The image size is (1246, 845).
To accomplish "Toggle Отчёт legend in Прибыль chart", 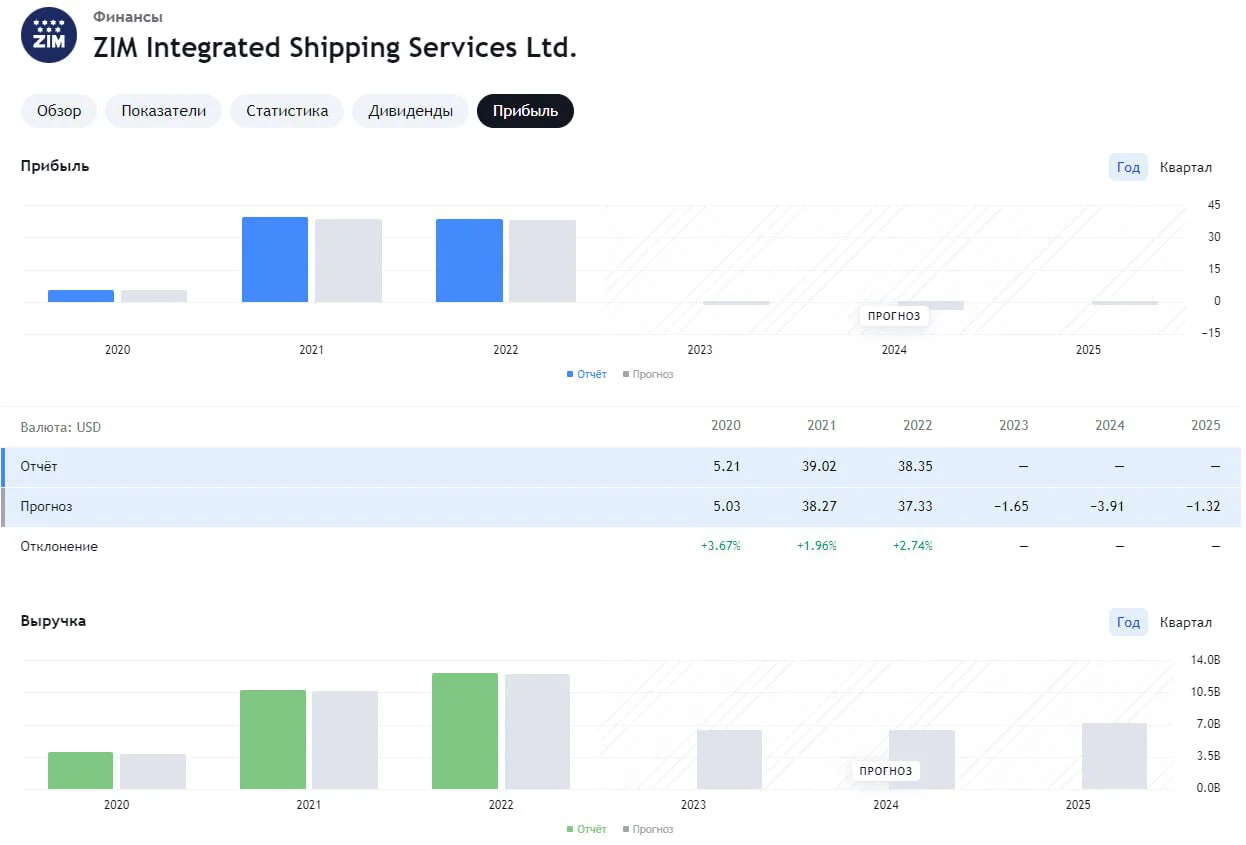I will coord(586,374).
